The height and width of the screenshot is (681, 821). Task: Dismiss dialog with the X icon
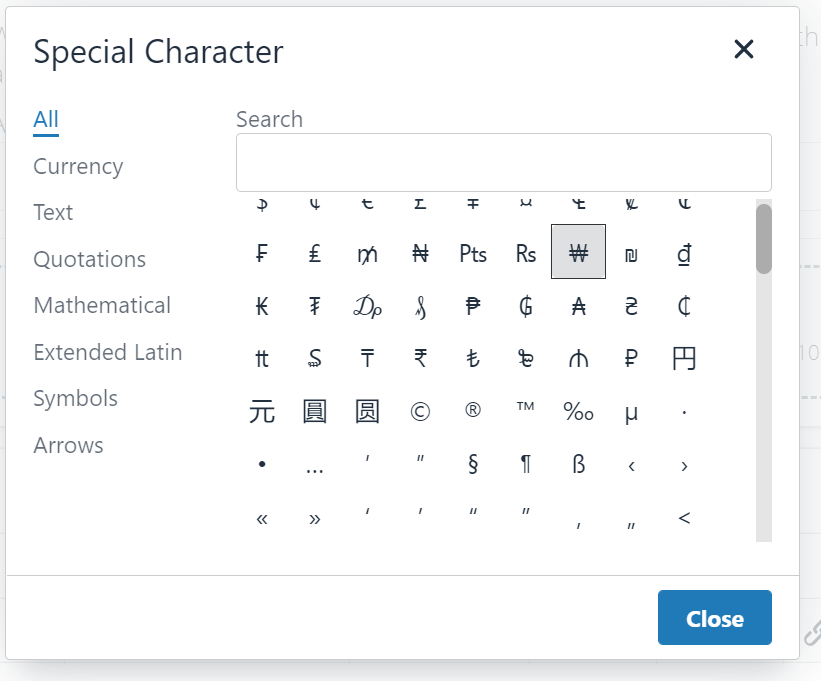coord(743,49)
